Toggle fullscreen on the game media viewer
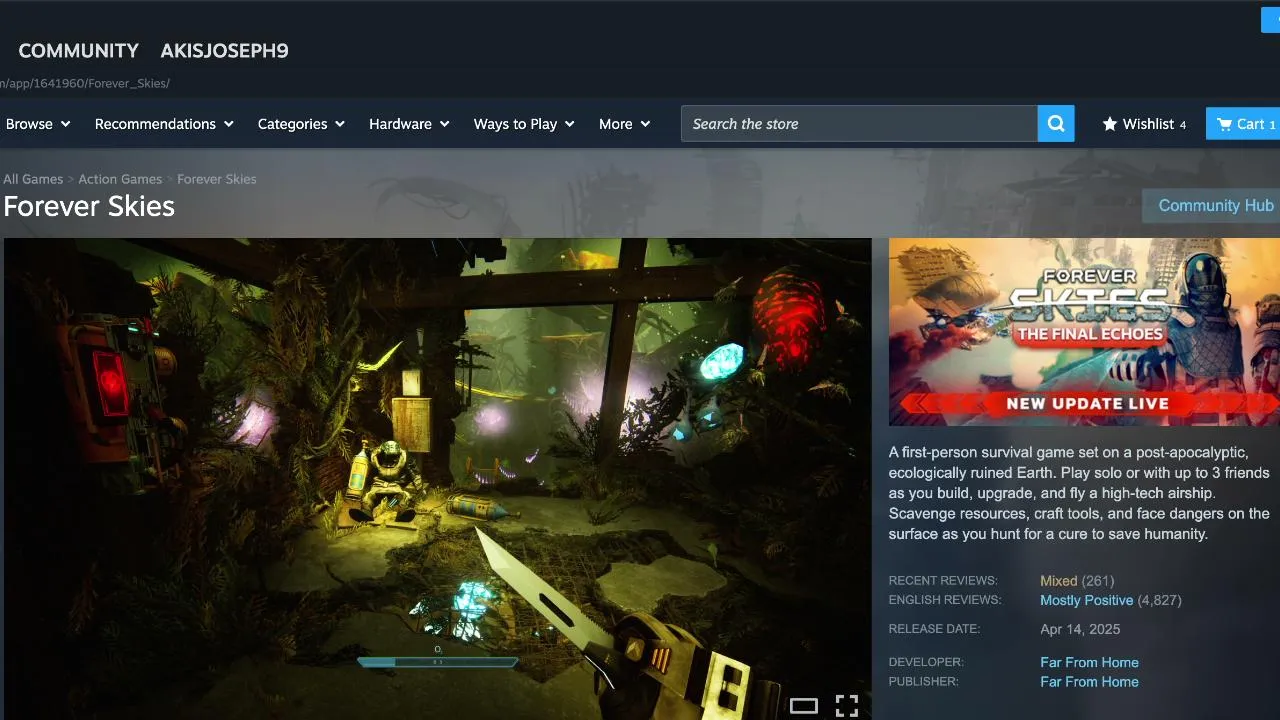The height and width of the screenshot is (720, 1280). click(847, 706)
